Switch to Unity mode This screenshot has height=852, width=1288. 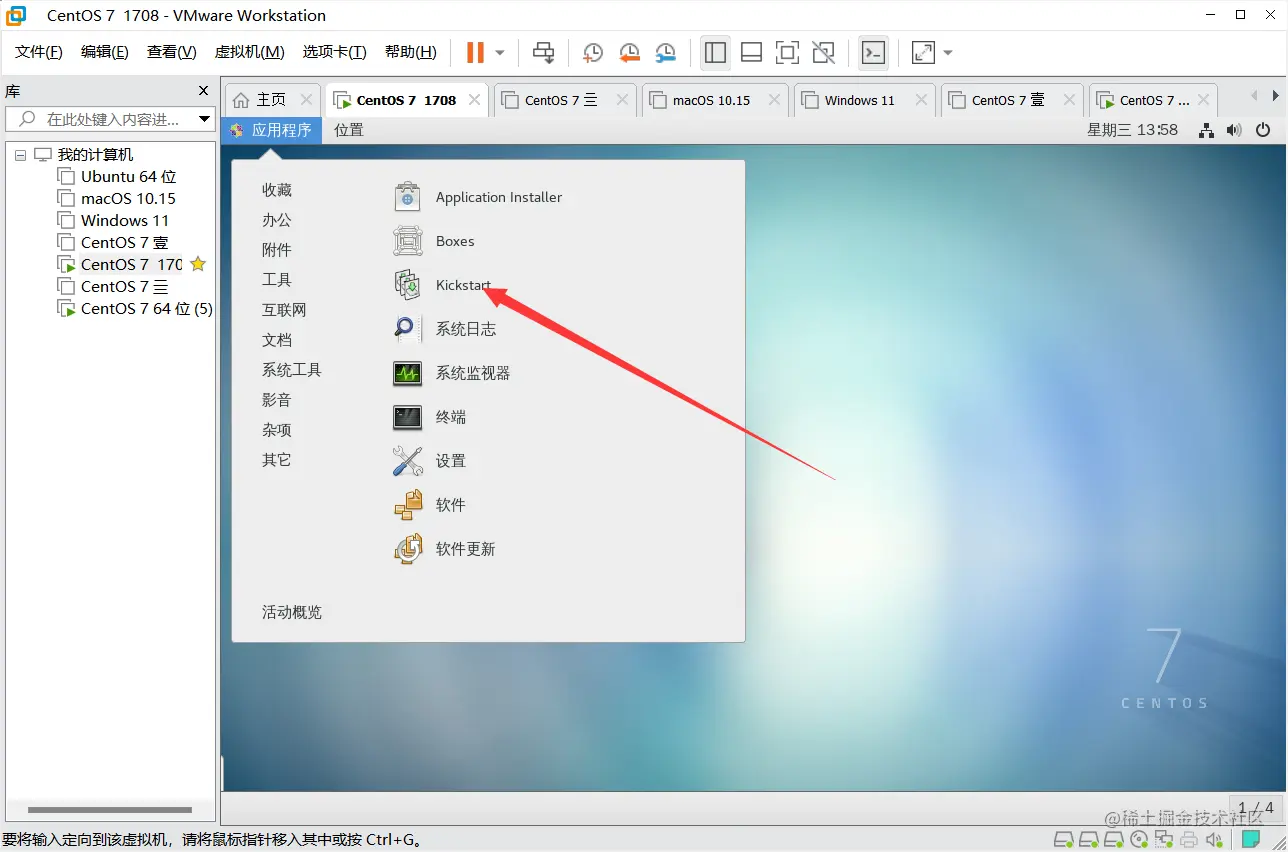coord(823,52)
